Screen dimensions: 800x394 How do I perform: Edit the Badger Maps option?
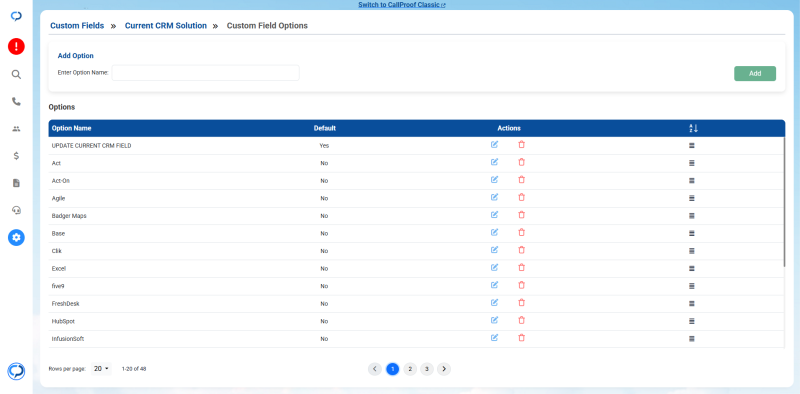[494, 215]
